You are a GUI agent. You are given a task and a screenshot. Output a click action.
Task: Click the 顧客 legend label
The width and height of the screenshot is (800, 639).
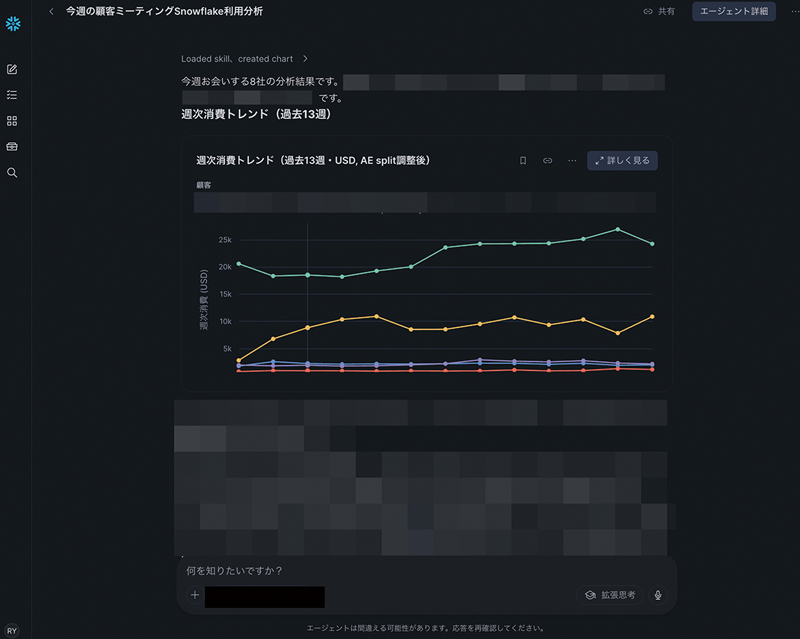coord(204,185)
